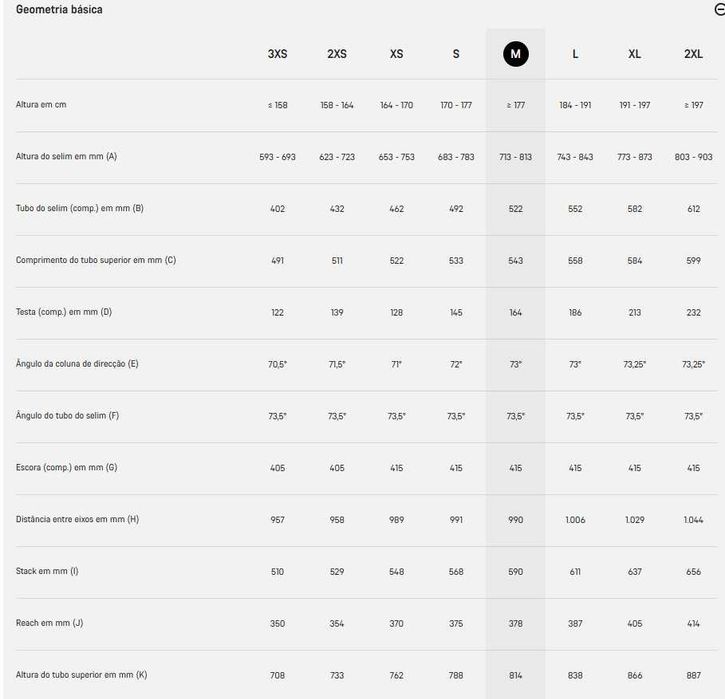The height and width of the screenshot is (699, 725).
Task: Click M column stack value 590
Action: pos(516,571)
